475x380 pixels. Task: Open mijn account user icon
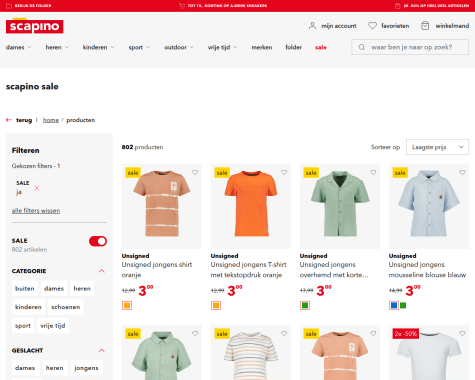(312, 26)
